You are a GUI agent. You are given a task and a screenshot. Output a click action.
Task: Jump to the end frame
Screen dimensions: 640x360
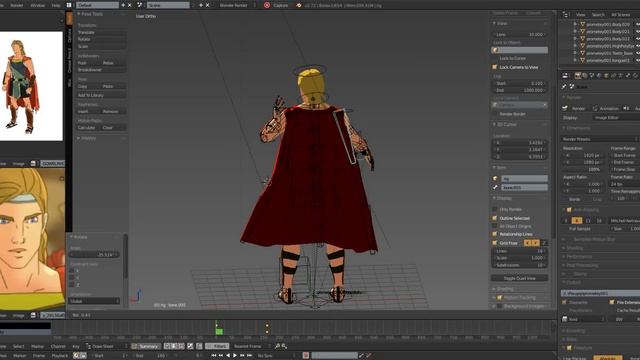point(249,356)
